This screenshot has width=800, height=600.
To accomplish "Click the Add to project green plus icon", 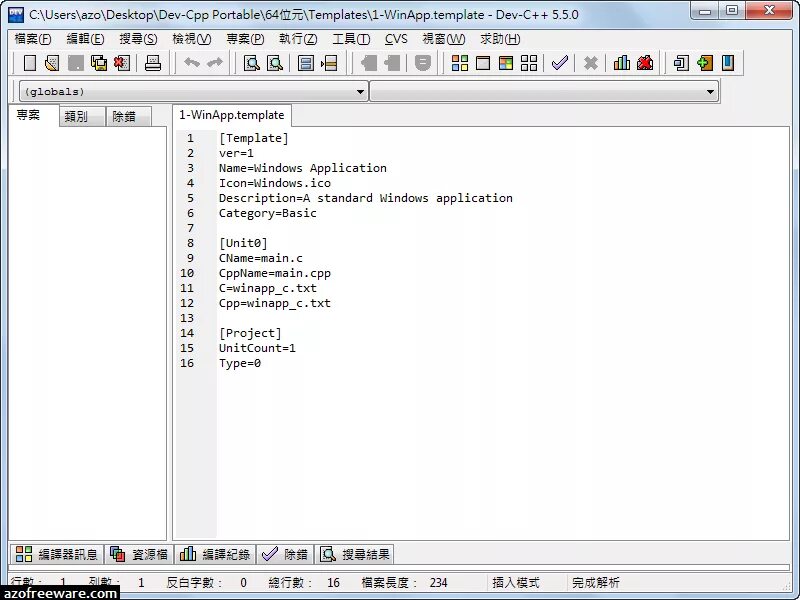I will click(x=705, y=63).
